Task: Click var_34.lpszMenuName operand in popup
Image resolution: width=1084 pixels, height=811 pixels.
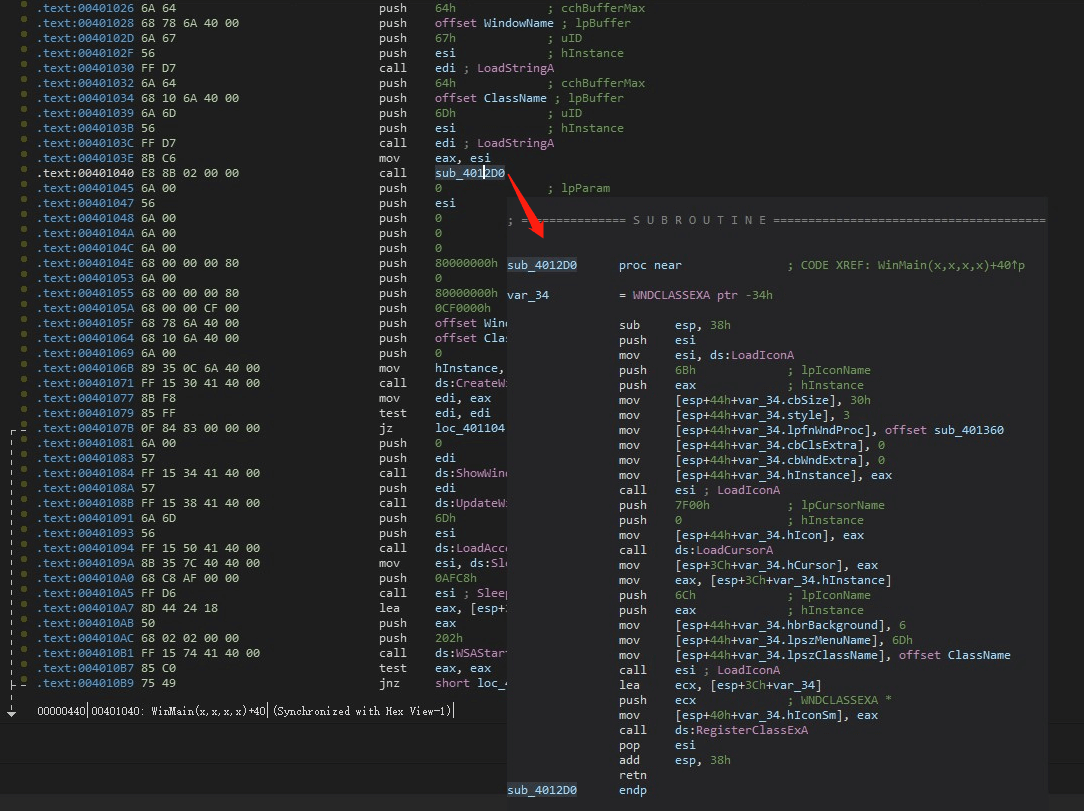Action: click(776, 640)
